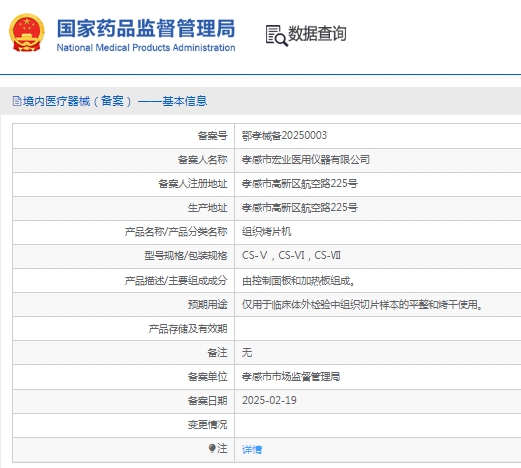Click the 产品描述/主要组成成分 label

click(x=176, y=280)
